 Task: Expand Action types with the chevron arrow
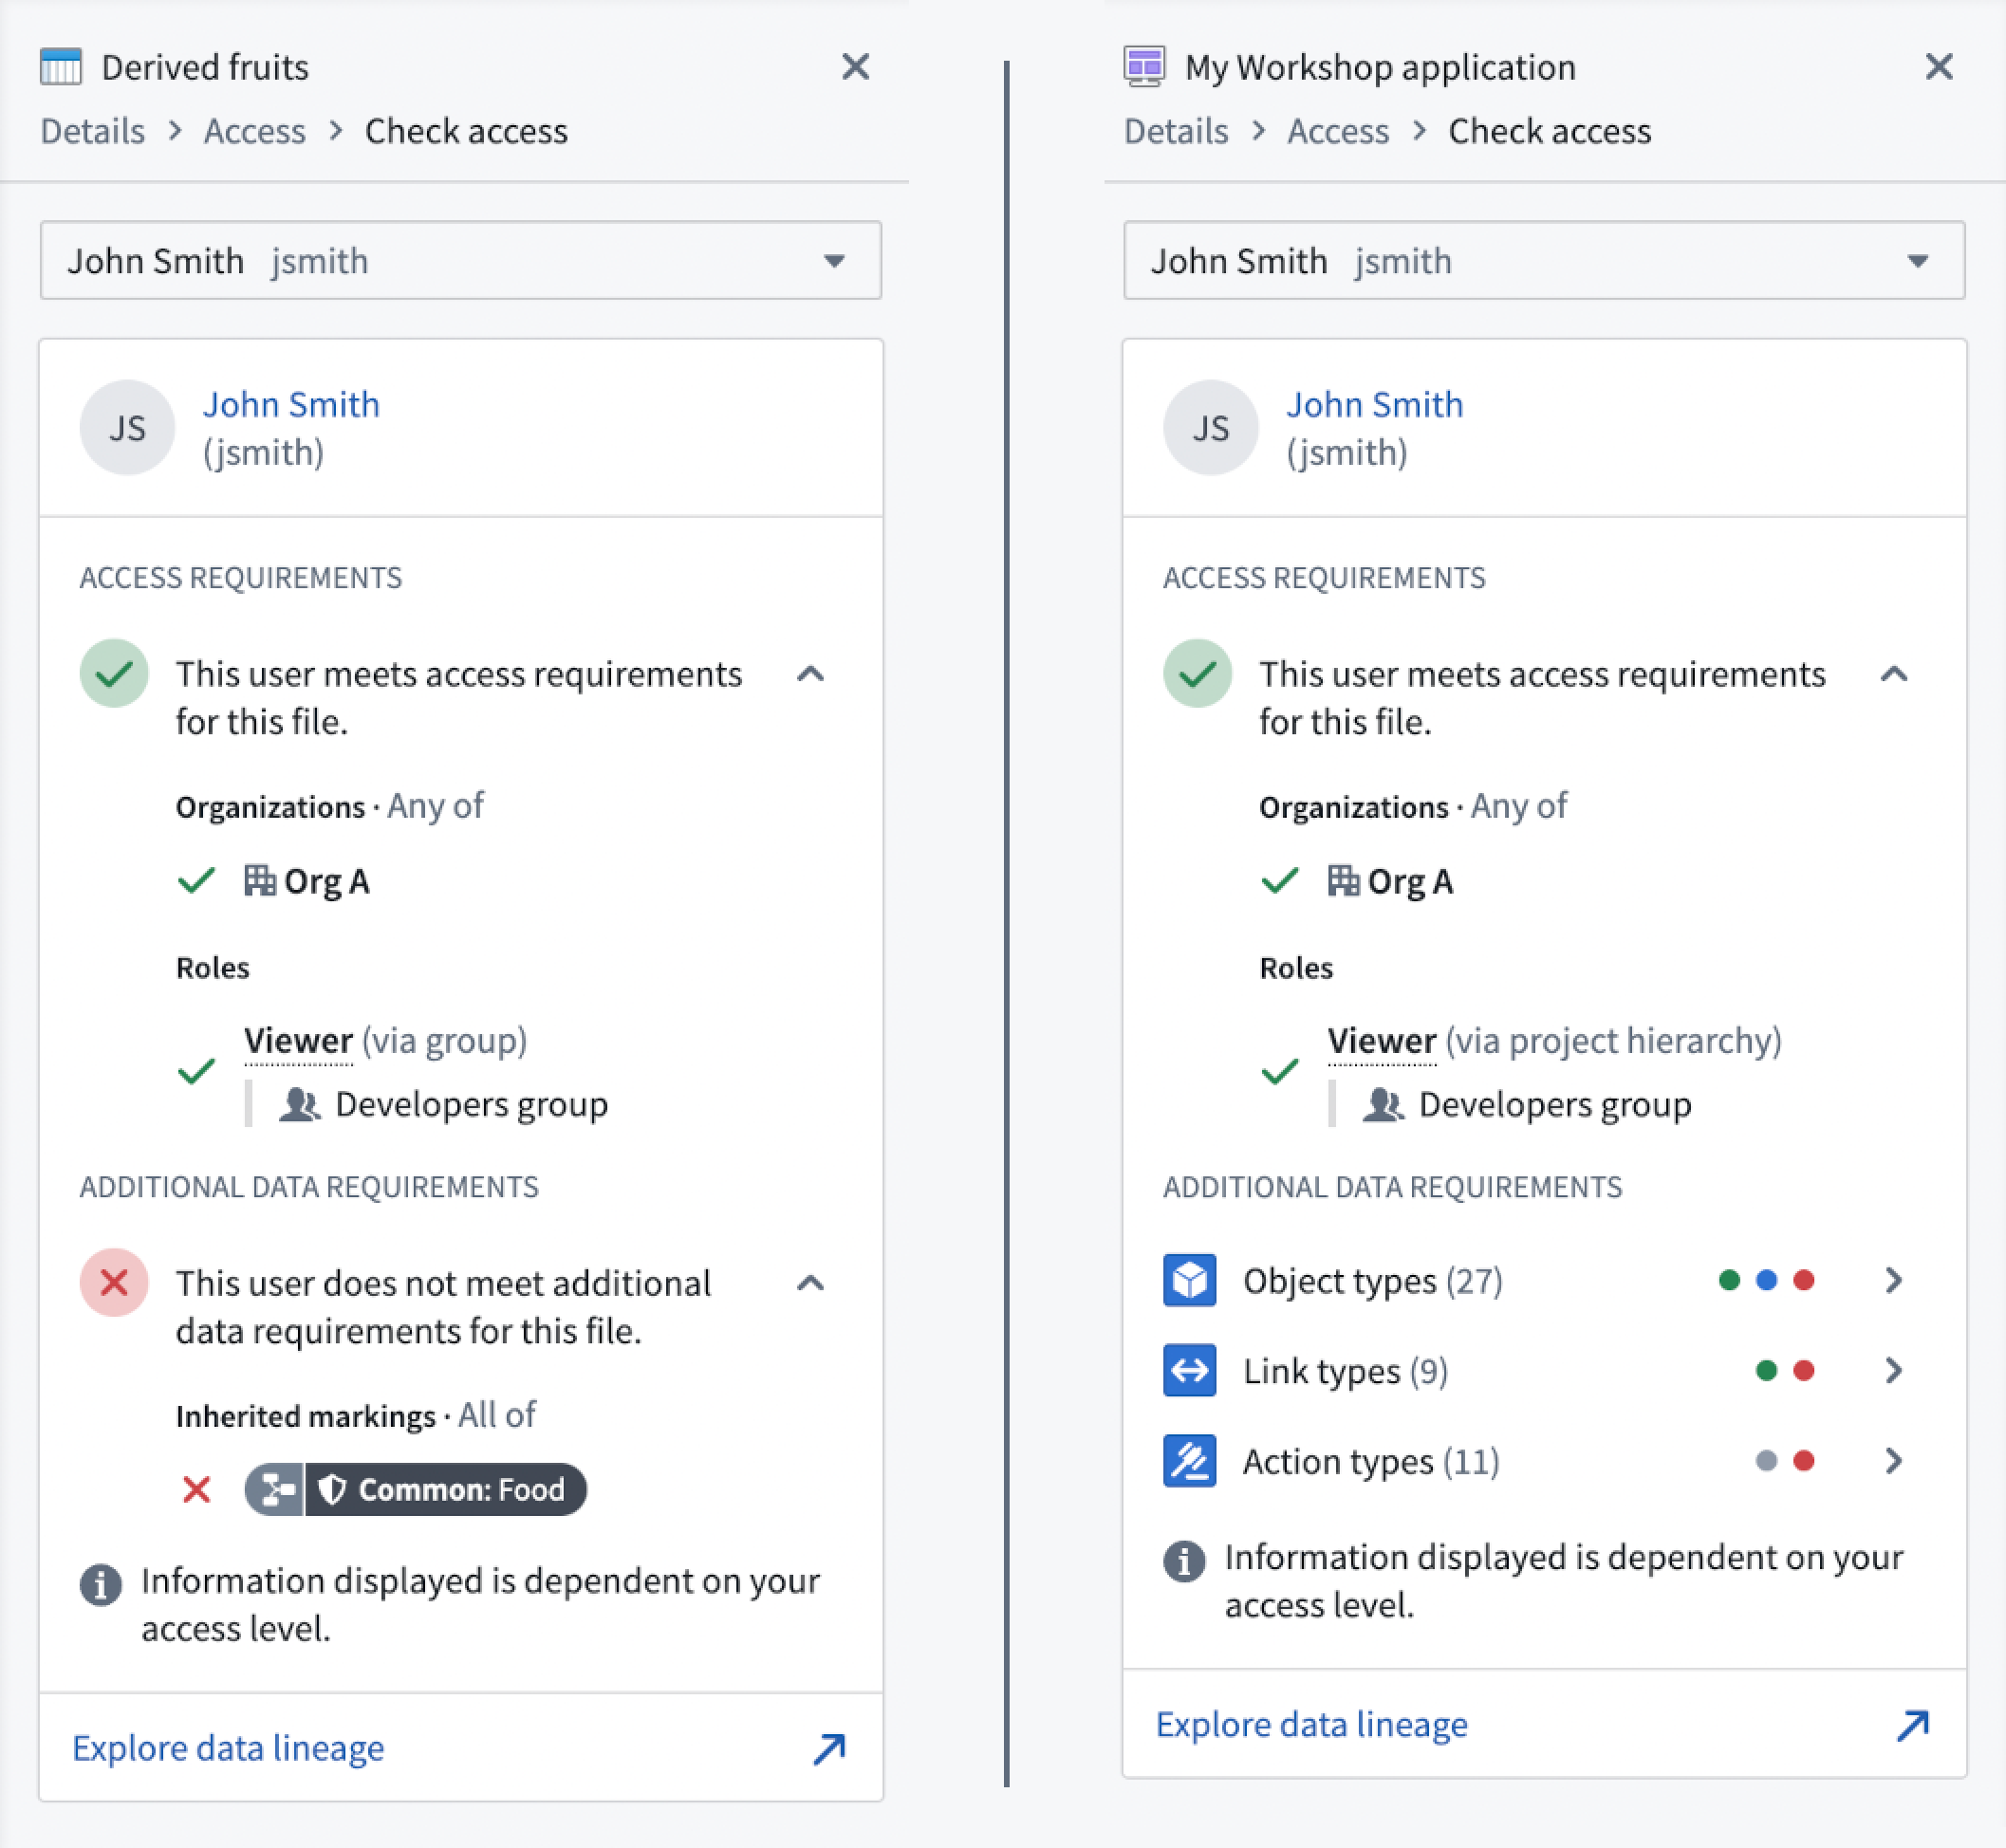pyautogui.click(x=1893, y=1461)
